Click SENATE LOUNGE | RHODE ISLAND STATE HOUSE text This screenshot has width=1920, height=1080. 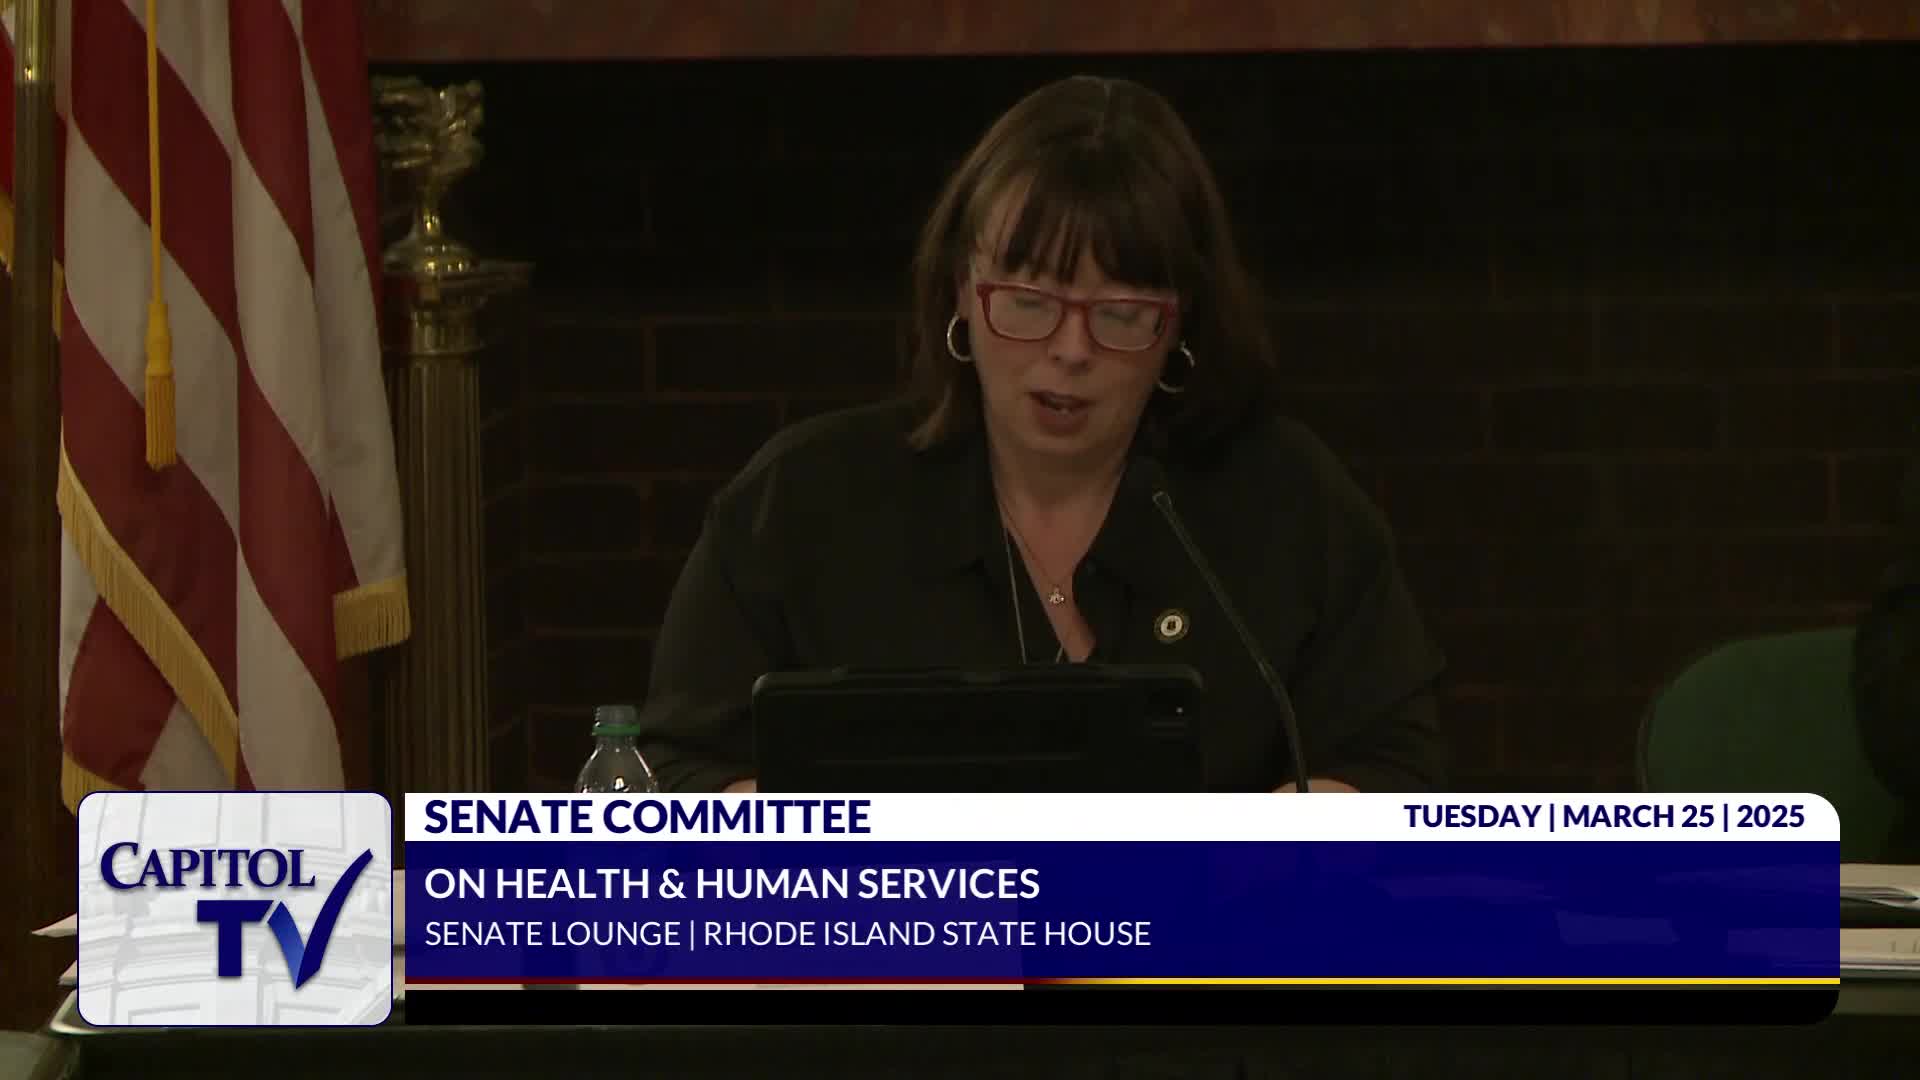(x=787, y=934)
